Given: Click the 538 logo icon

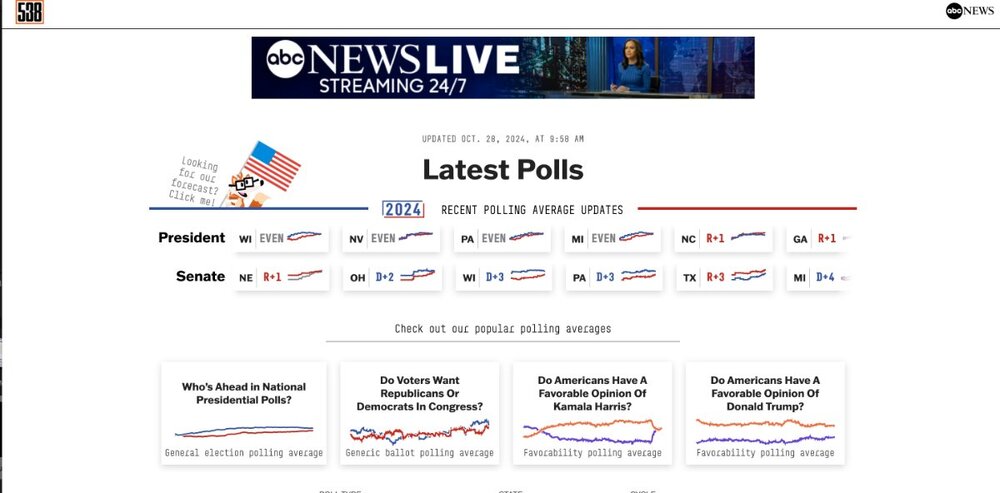Looking at the screenshot, I should (x=30, y=13).
